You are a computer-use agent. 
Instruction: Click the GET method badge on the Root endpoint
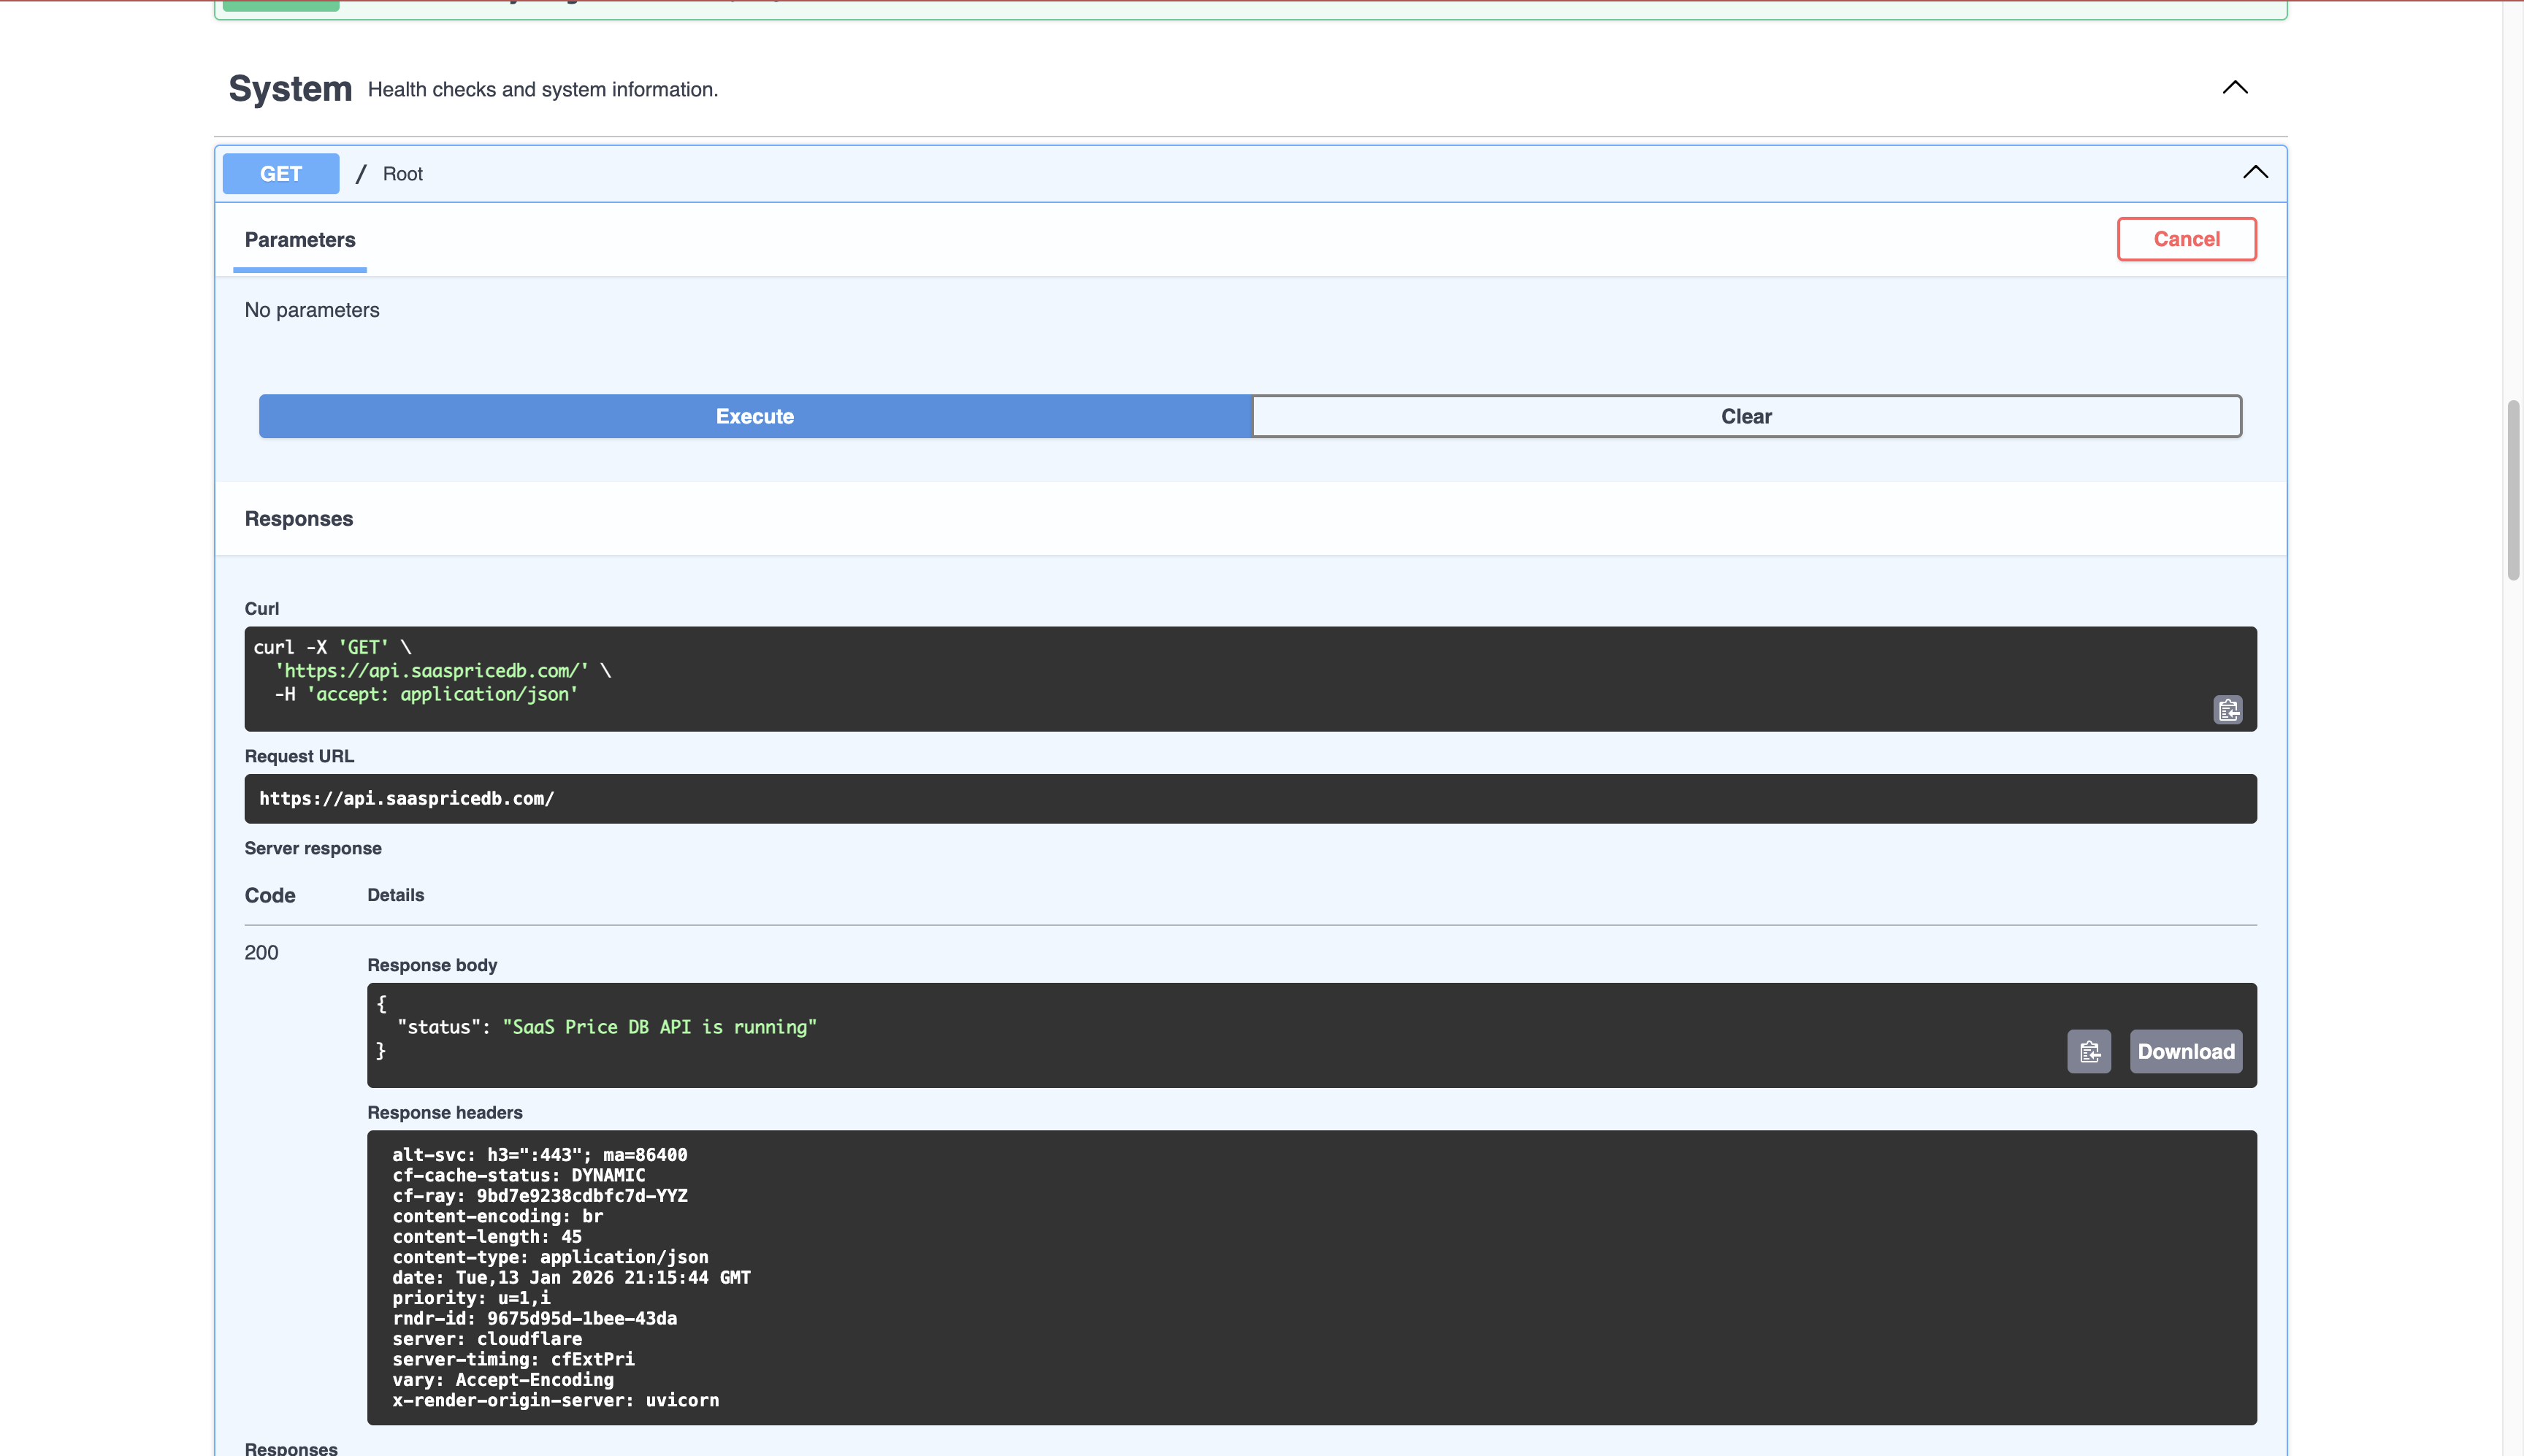coord(280,173)
